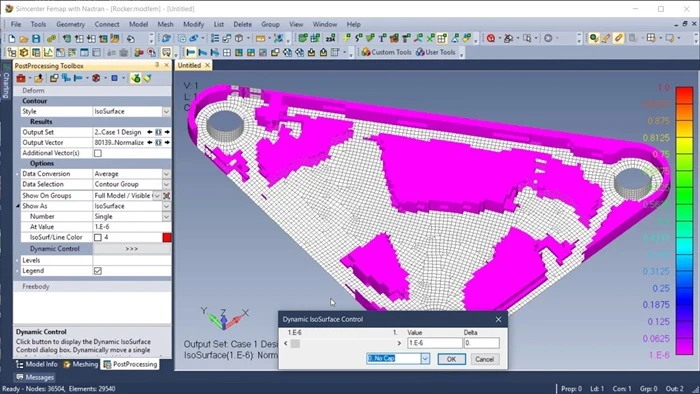Toggle the Additional Vector(s) checkbox
The height and width of the screenshot is (394, 700).
(x=98, y=153)
